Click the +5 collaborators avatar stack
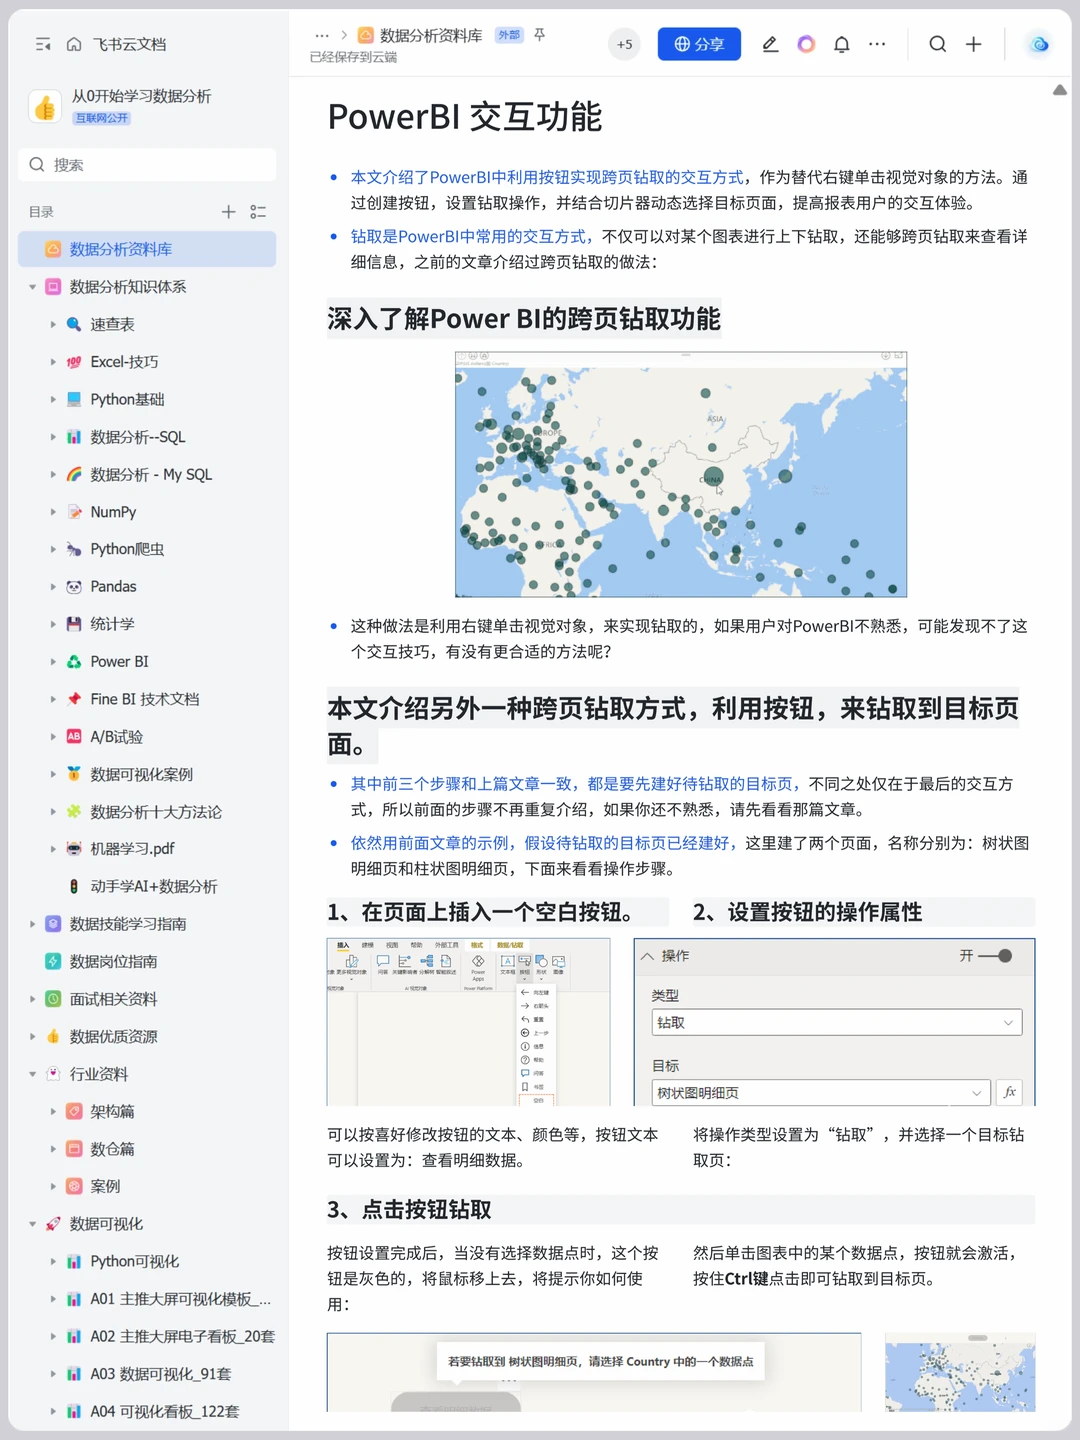This screenshot has height=1440, width=1080. click(624, 44)
